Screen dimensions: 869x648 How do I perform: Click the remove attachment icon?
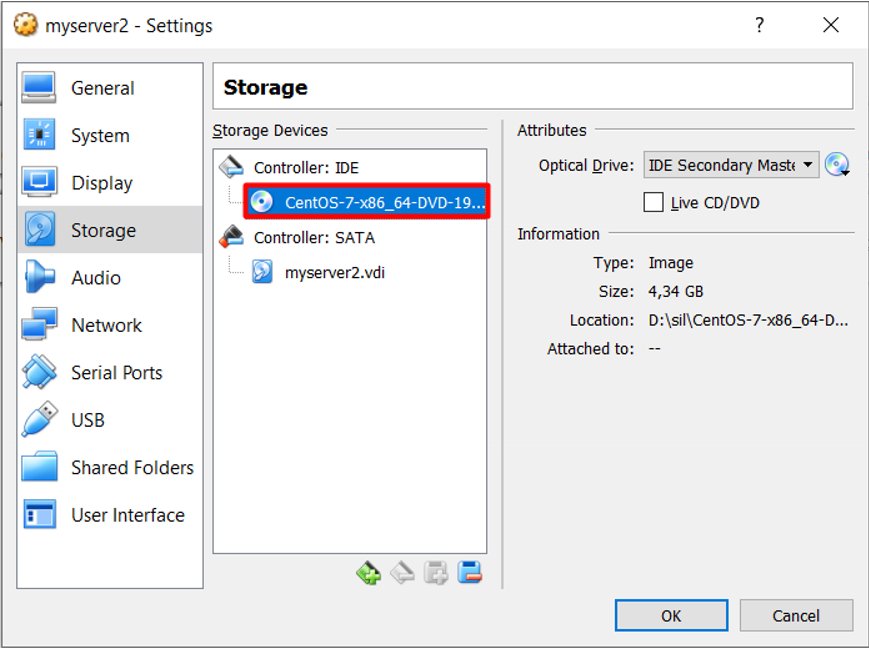pyautogui.click(x=470, y=573)
